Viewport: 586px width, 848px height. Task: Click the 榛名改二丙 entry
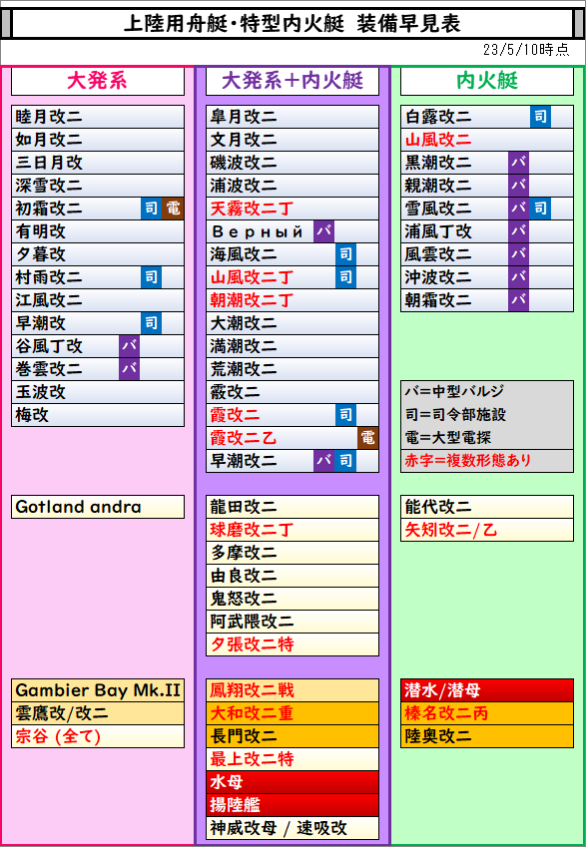pos(487,713)
